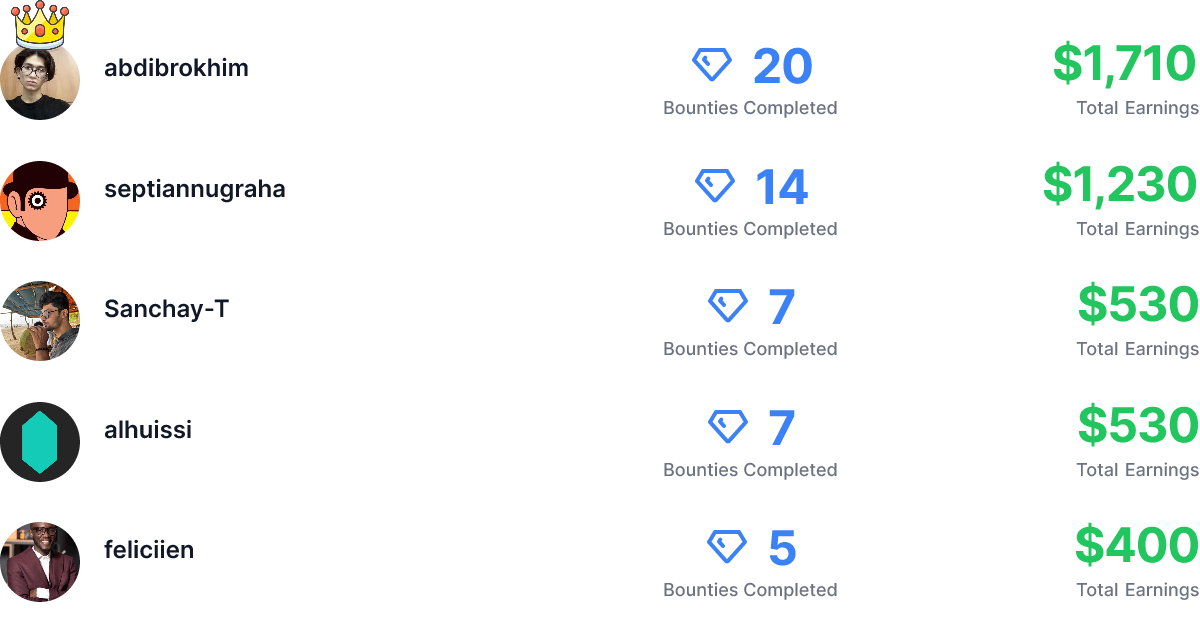Open the feliciien username link
This screenshot has height=630, width=1200.
[149, 550]
